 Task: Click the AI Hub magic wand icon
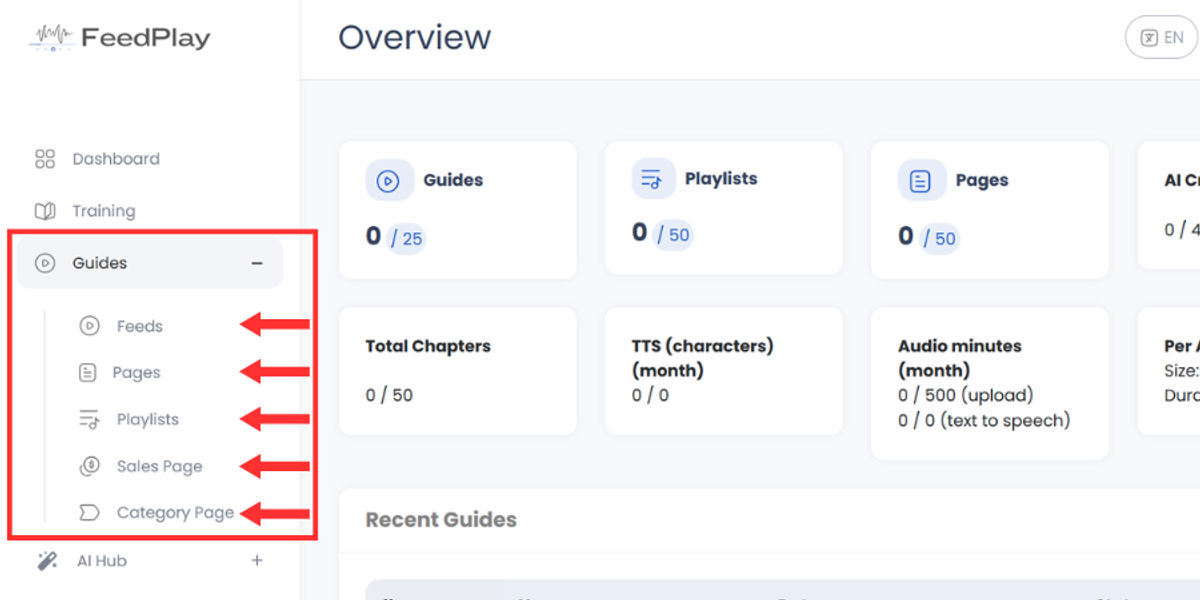point(47,561)
